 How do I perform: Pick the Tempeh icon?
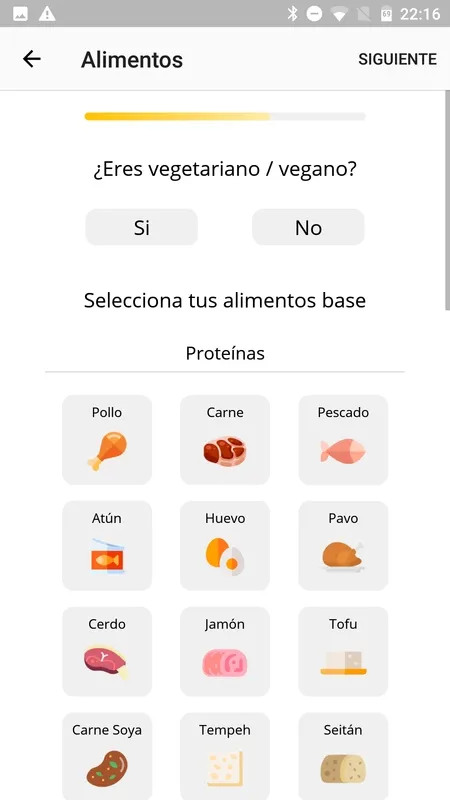pyautogui.click(x=225, y=768)
